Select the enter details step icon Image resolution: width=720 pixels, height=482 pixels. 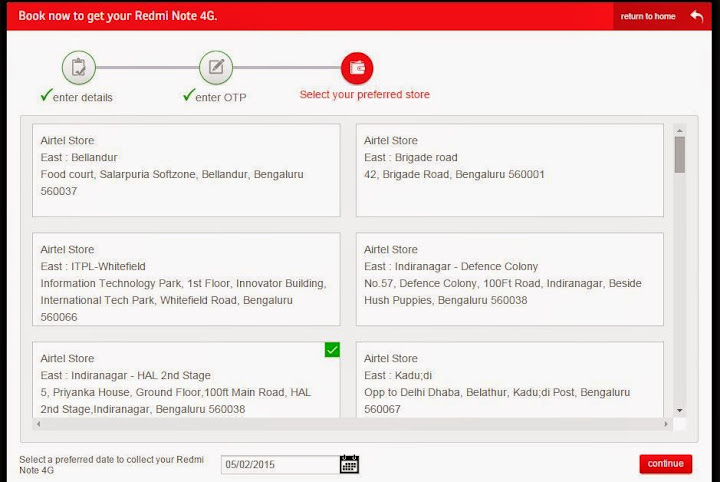(x=79, y=67)
